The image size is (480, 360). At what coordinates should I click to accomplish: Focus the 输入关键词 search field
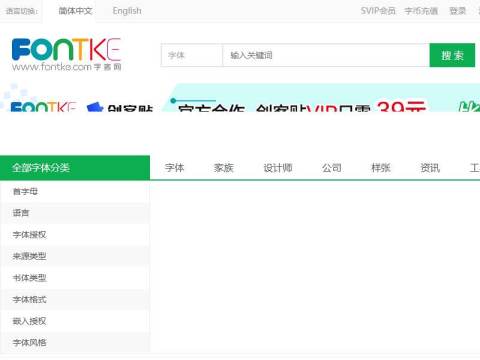pyautogui.click(x=326, y=55)
